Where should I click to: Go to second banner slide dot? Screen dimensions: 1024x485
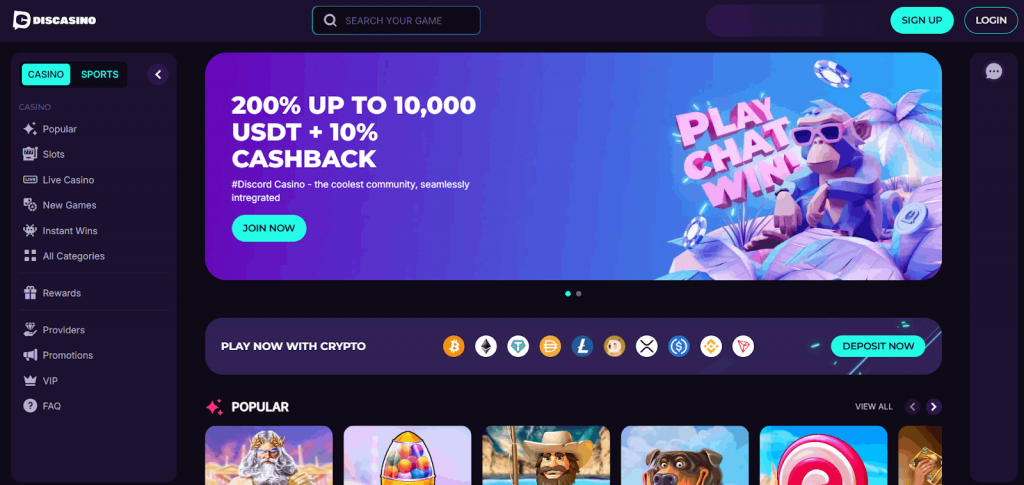click(x=579, y=294)
